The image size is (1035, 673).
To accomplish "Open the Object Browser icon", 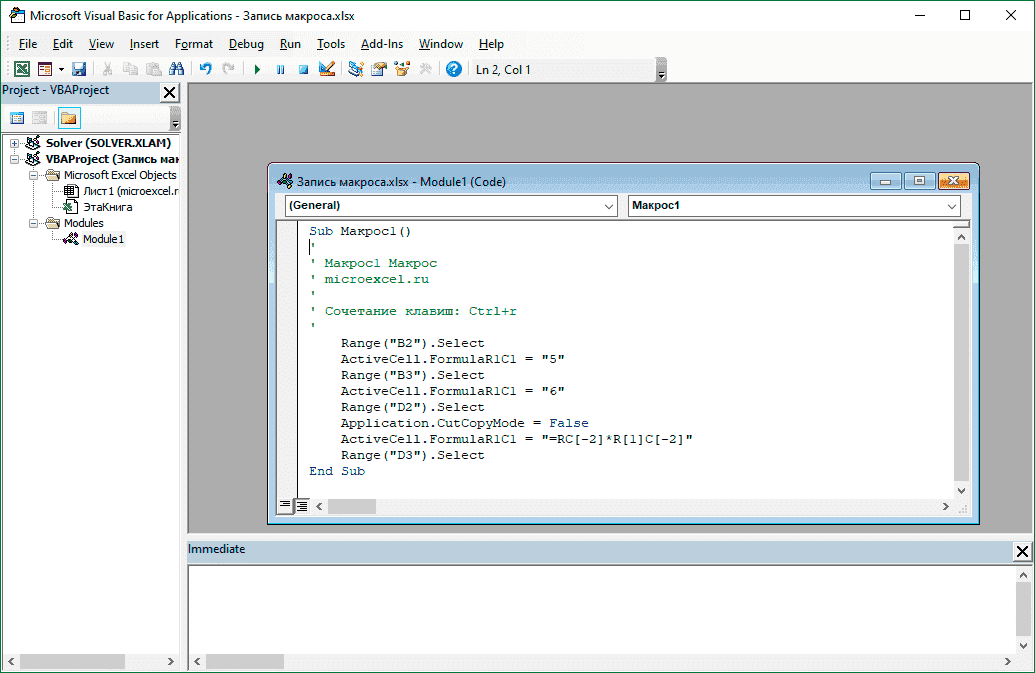I will coord(403,70).
